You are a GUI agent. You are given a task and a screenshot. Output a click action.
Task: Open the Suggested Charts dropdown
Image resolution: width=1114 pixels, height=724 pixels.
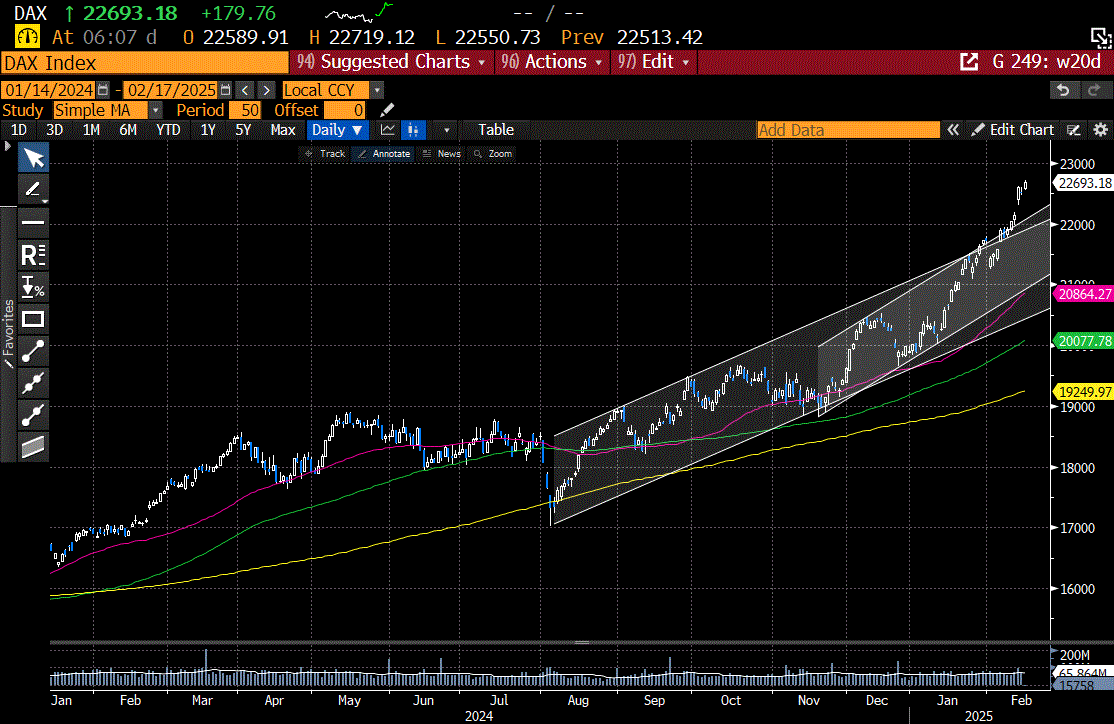click(392, 62)
